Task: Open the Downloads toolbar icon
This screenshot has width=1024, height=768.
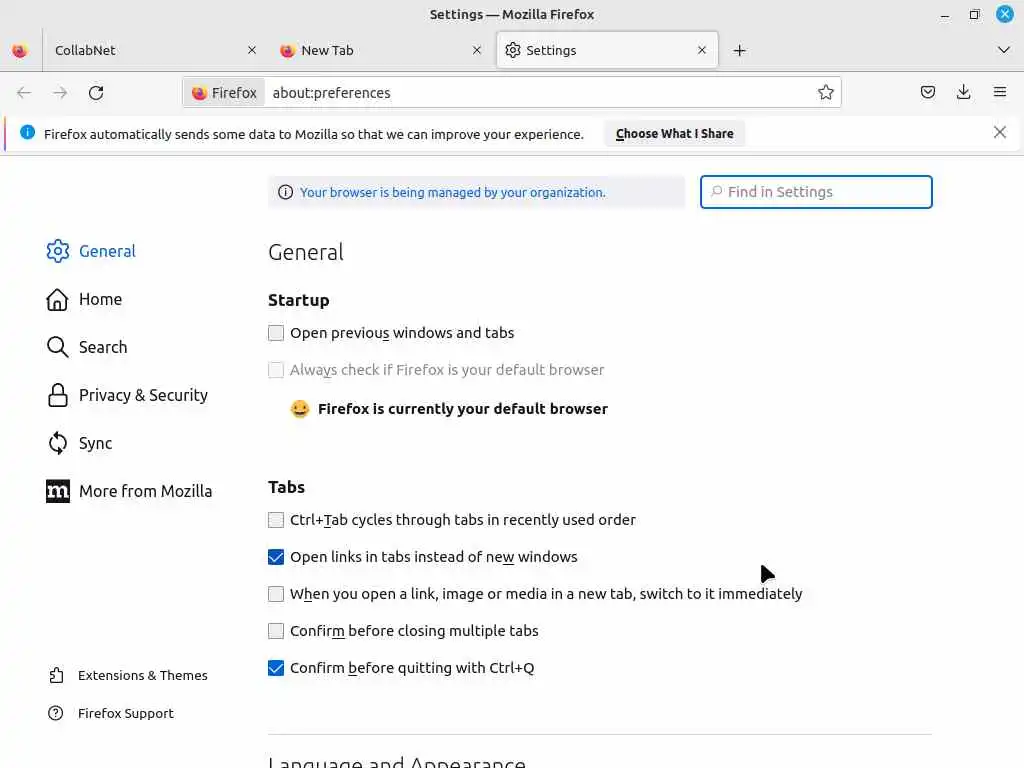Action: pos(964,93)
